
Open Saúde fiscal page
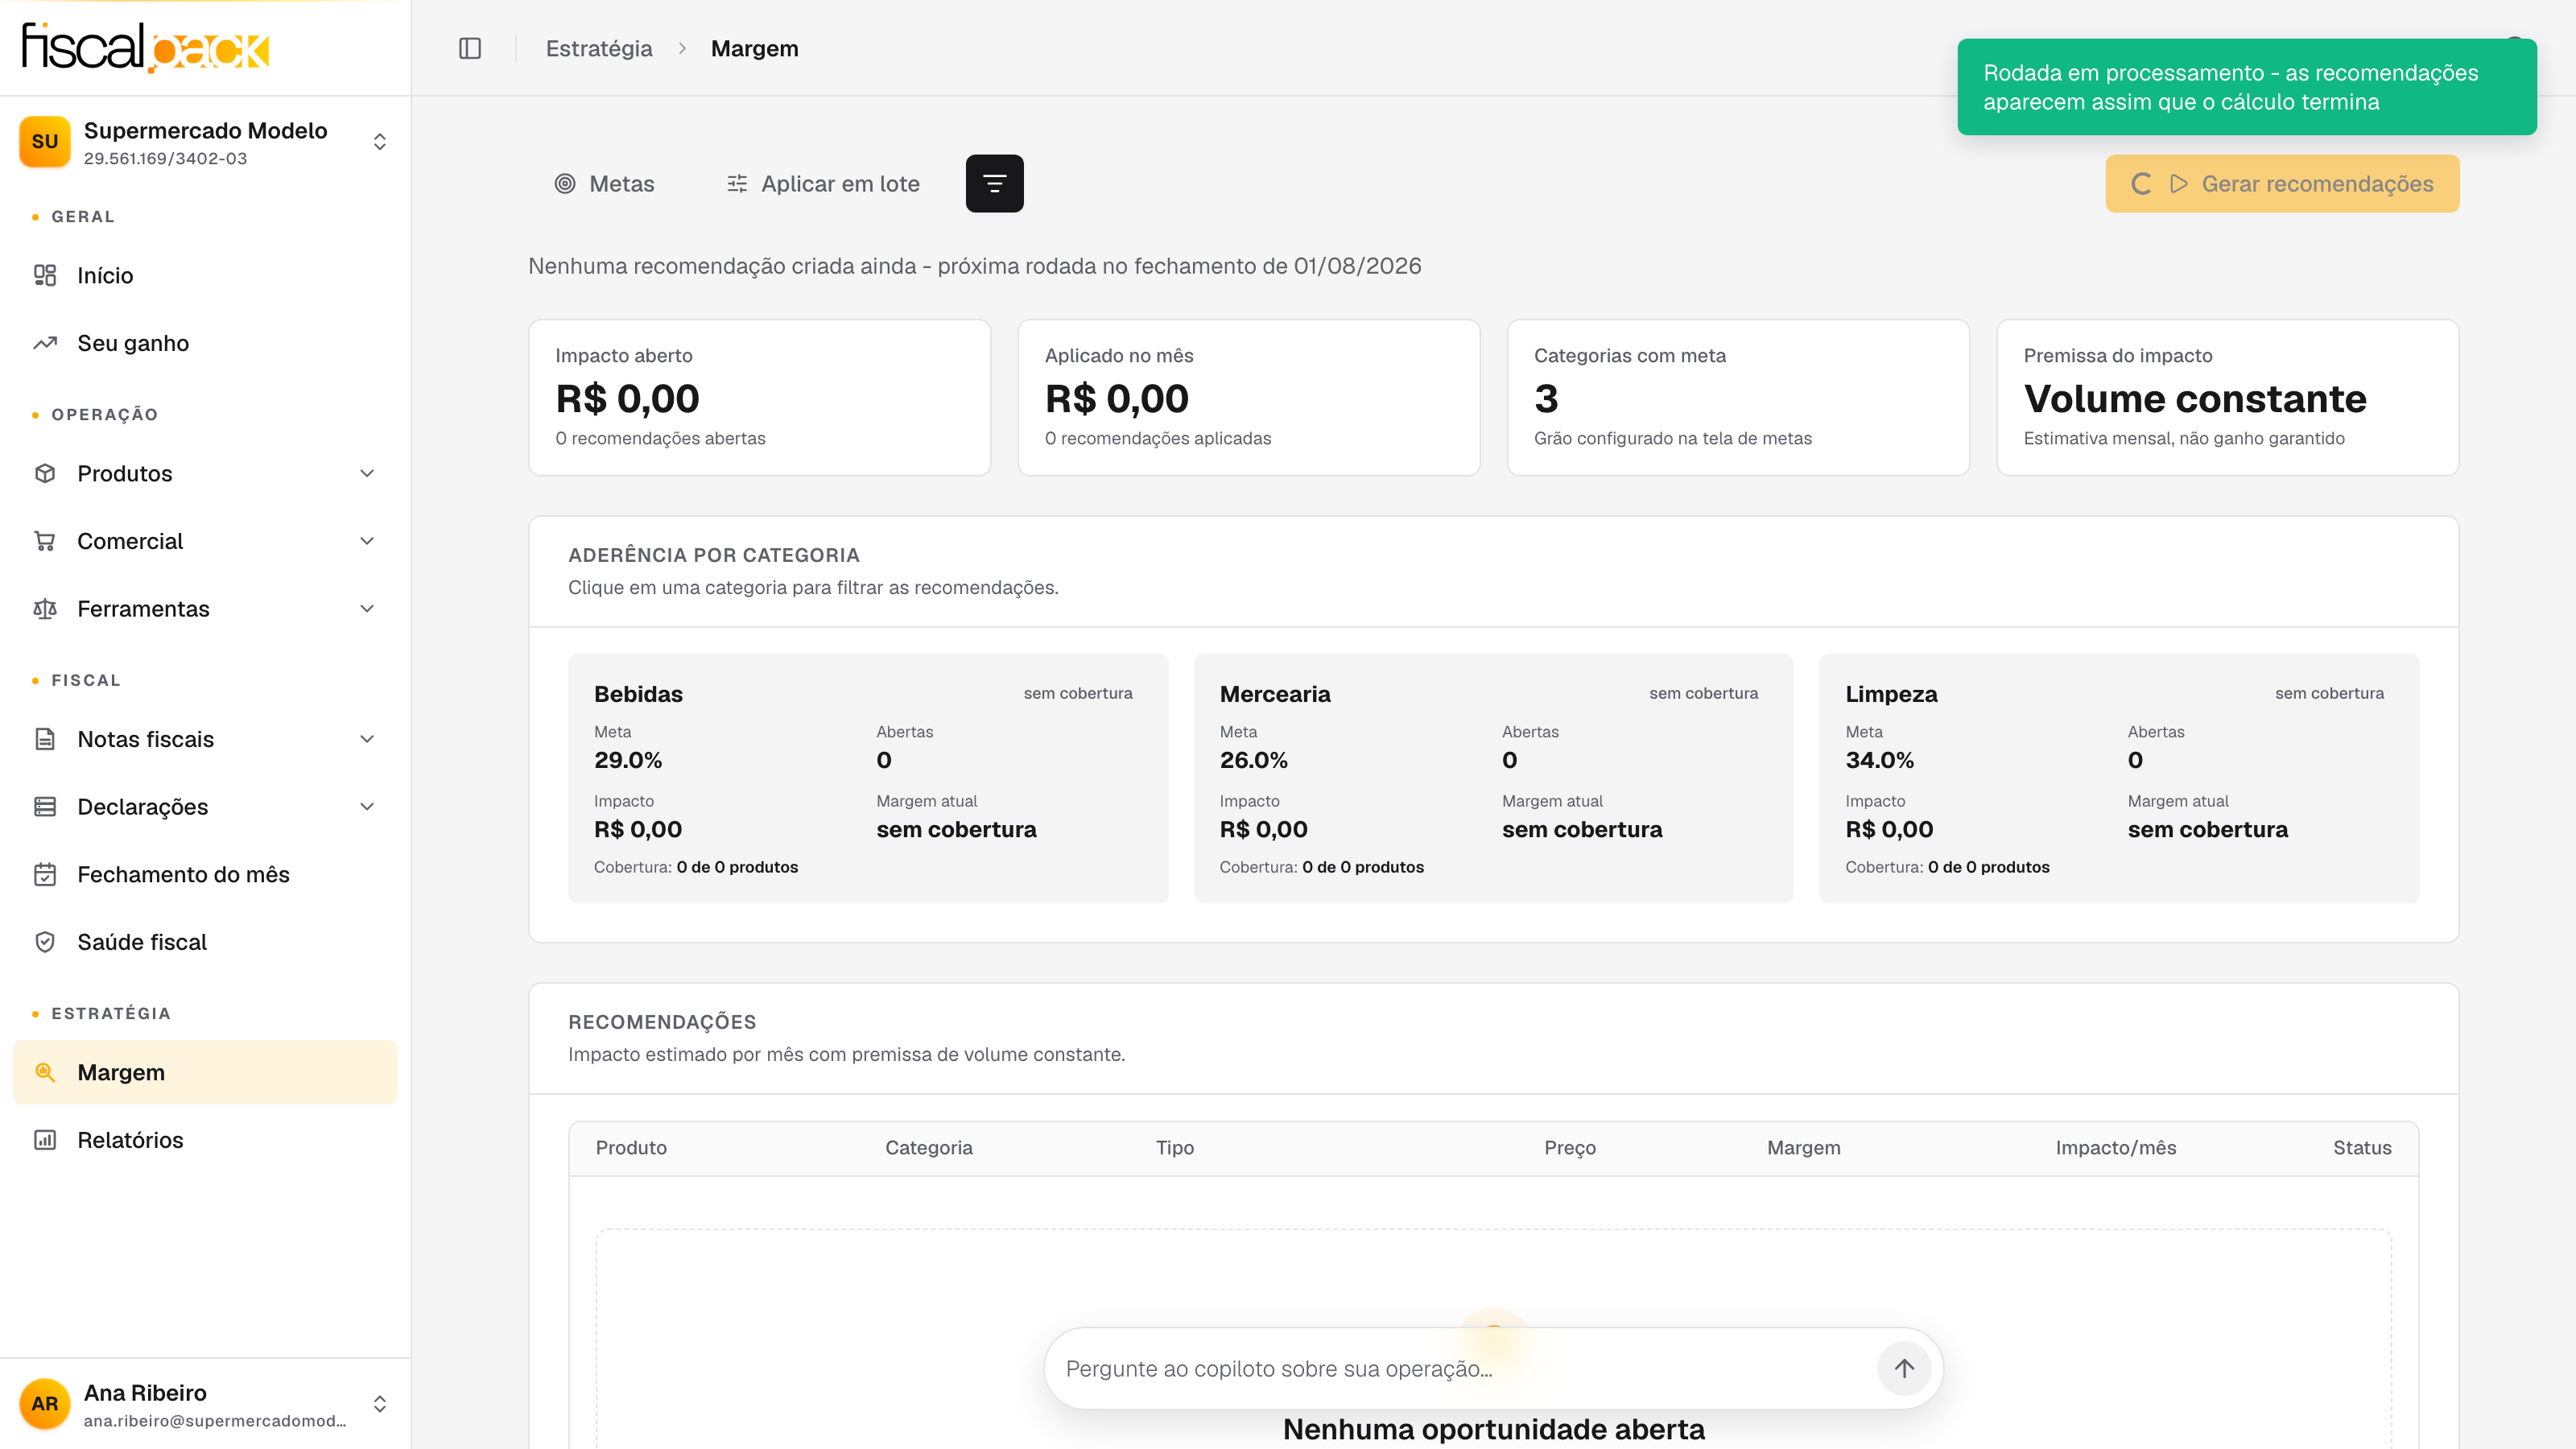(205, 942)
